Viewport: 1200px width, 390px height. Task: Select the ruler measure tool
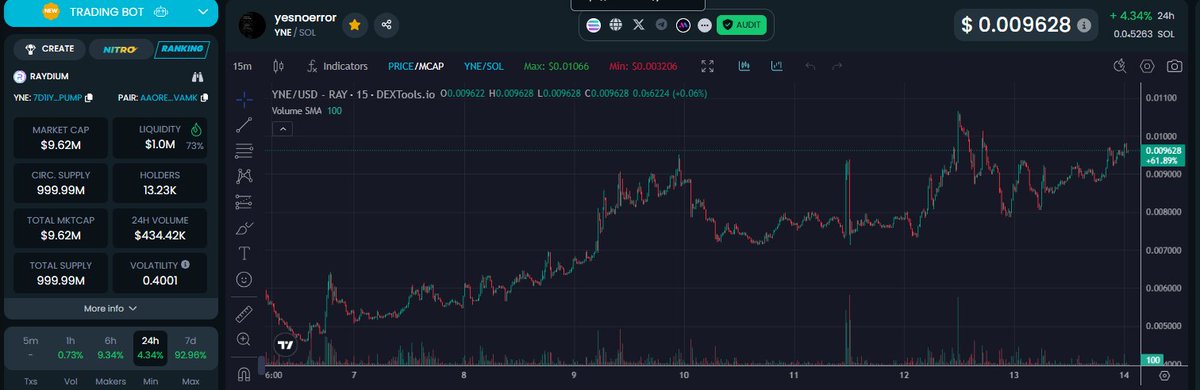pyautogui.click(x=245, y=314)
